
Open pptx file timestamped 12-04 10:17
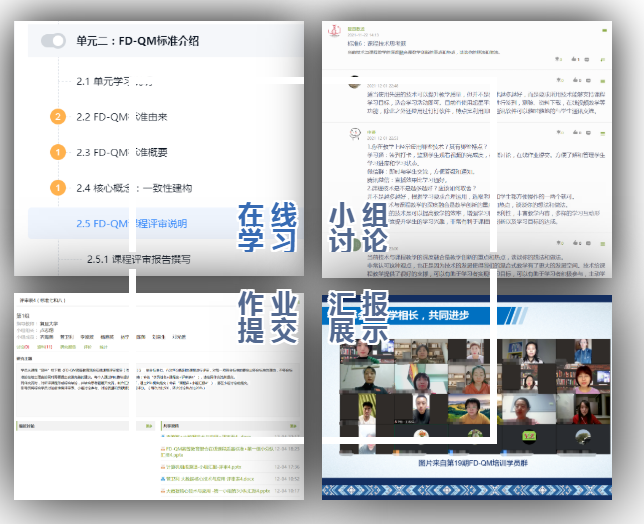coord(218,491)
